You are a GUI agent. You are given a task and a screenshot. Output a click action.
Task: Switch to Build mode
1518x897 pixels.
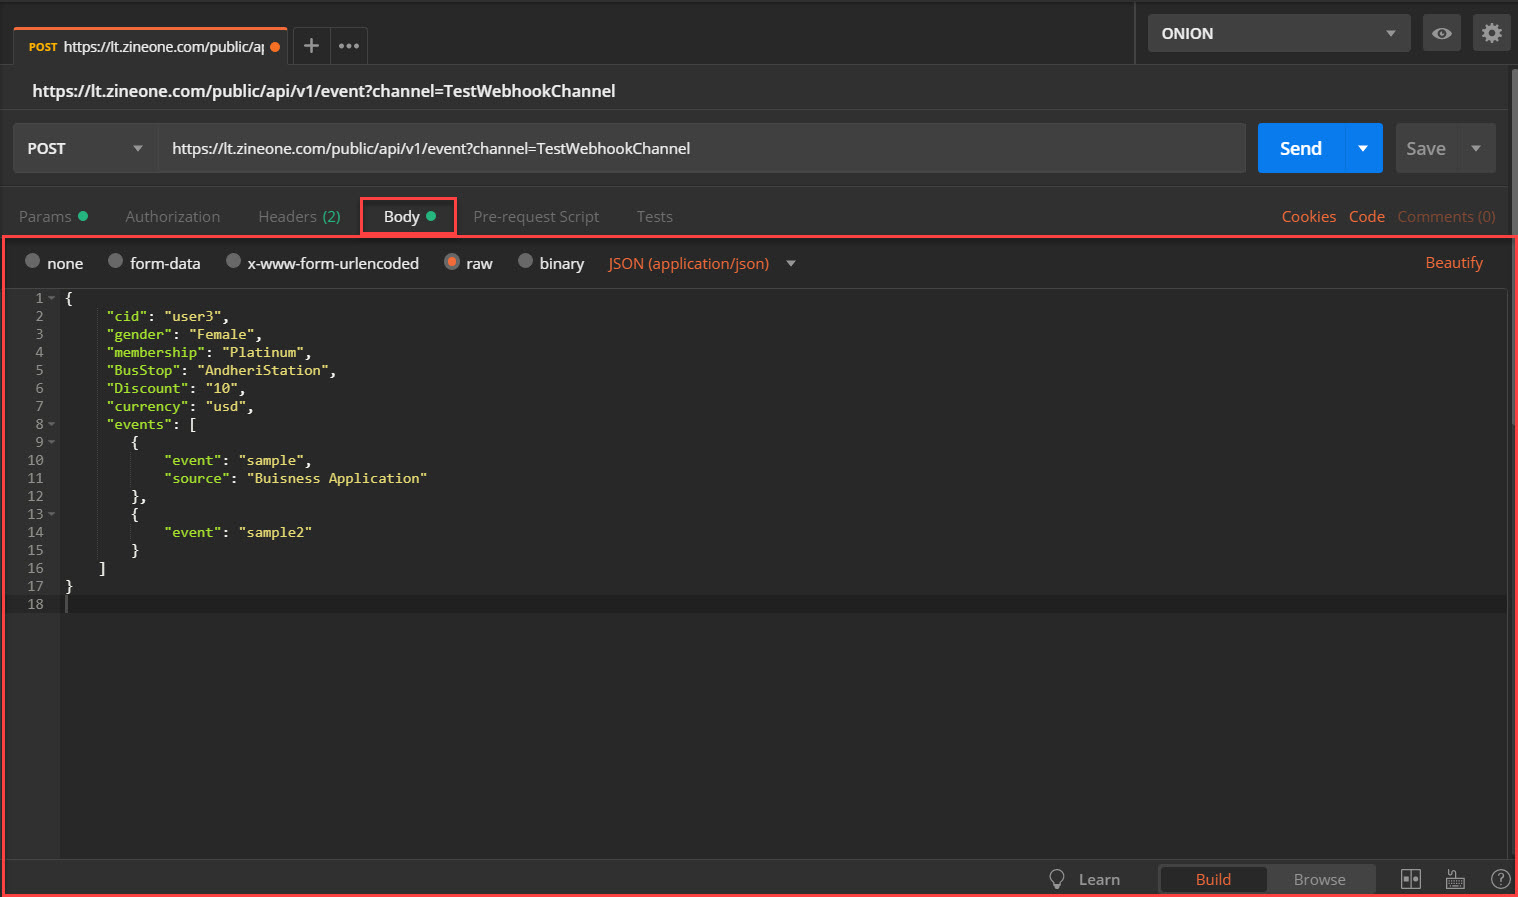1213,879
